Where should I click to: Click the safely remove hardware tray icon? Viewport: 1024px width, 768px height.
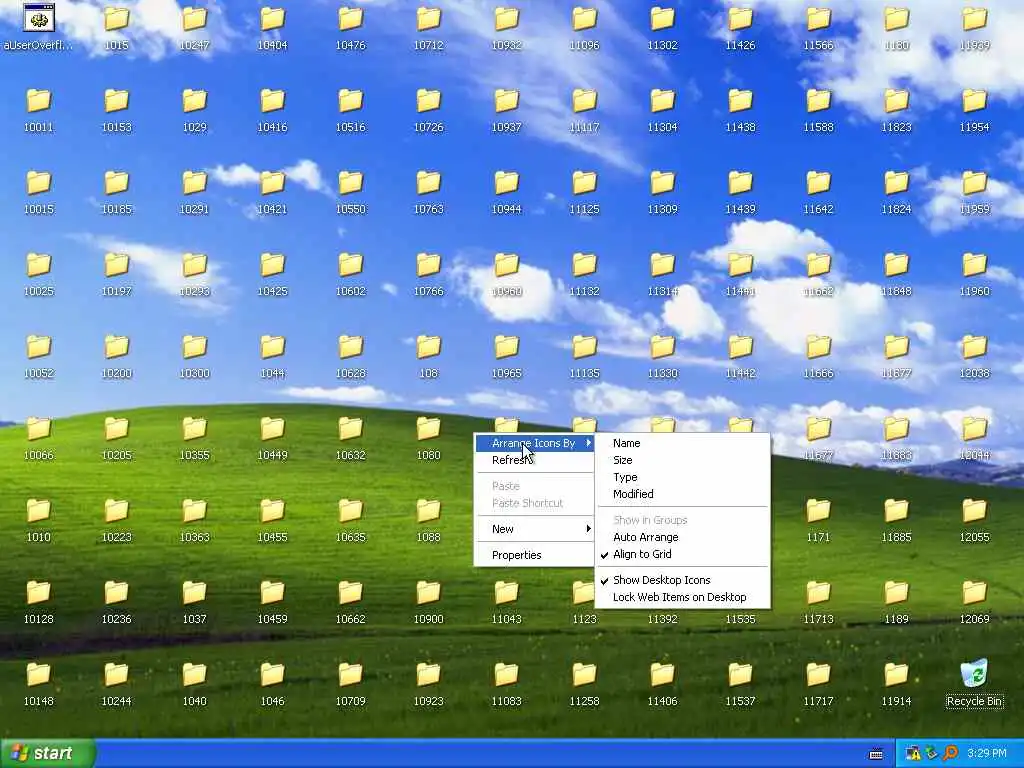point(931,754)
